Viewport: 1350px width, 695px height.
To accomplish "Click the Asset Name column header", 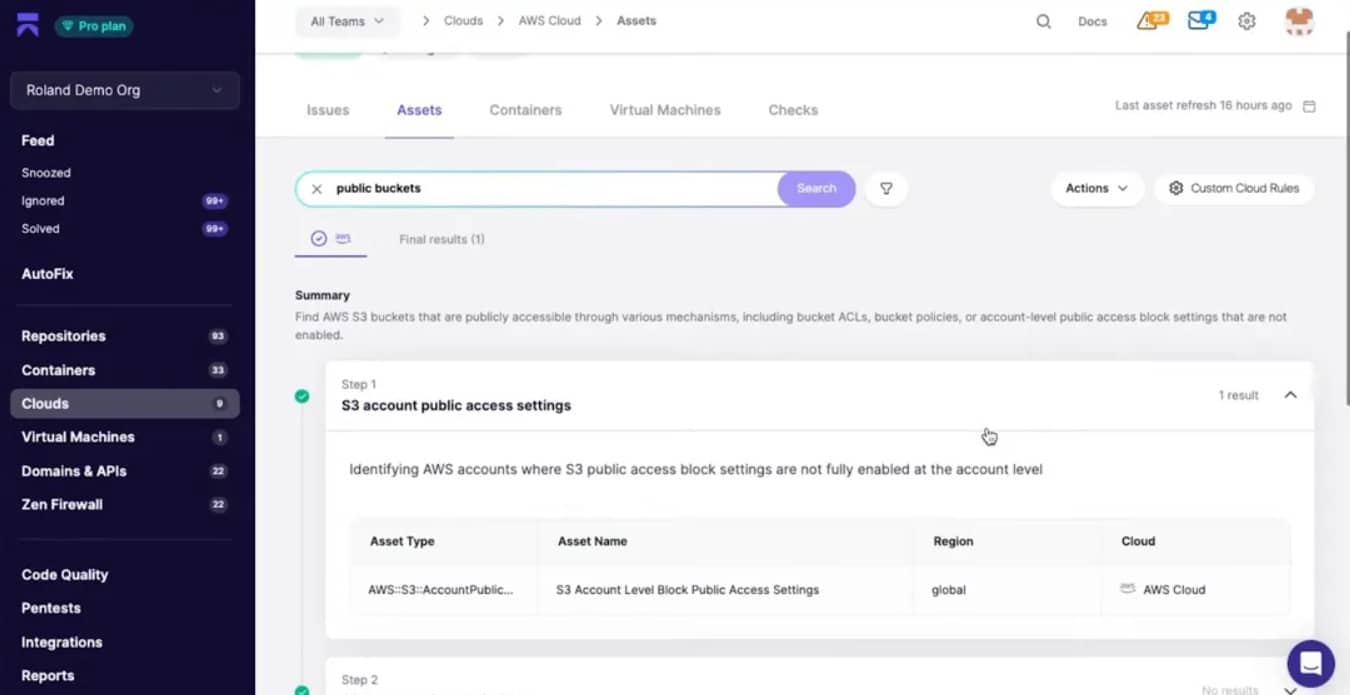I will pos(592,541).
